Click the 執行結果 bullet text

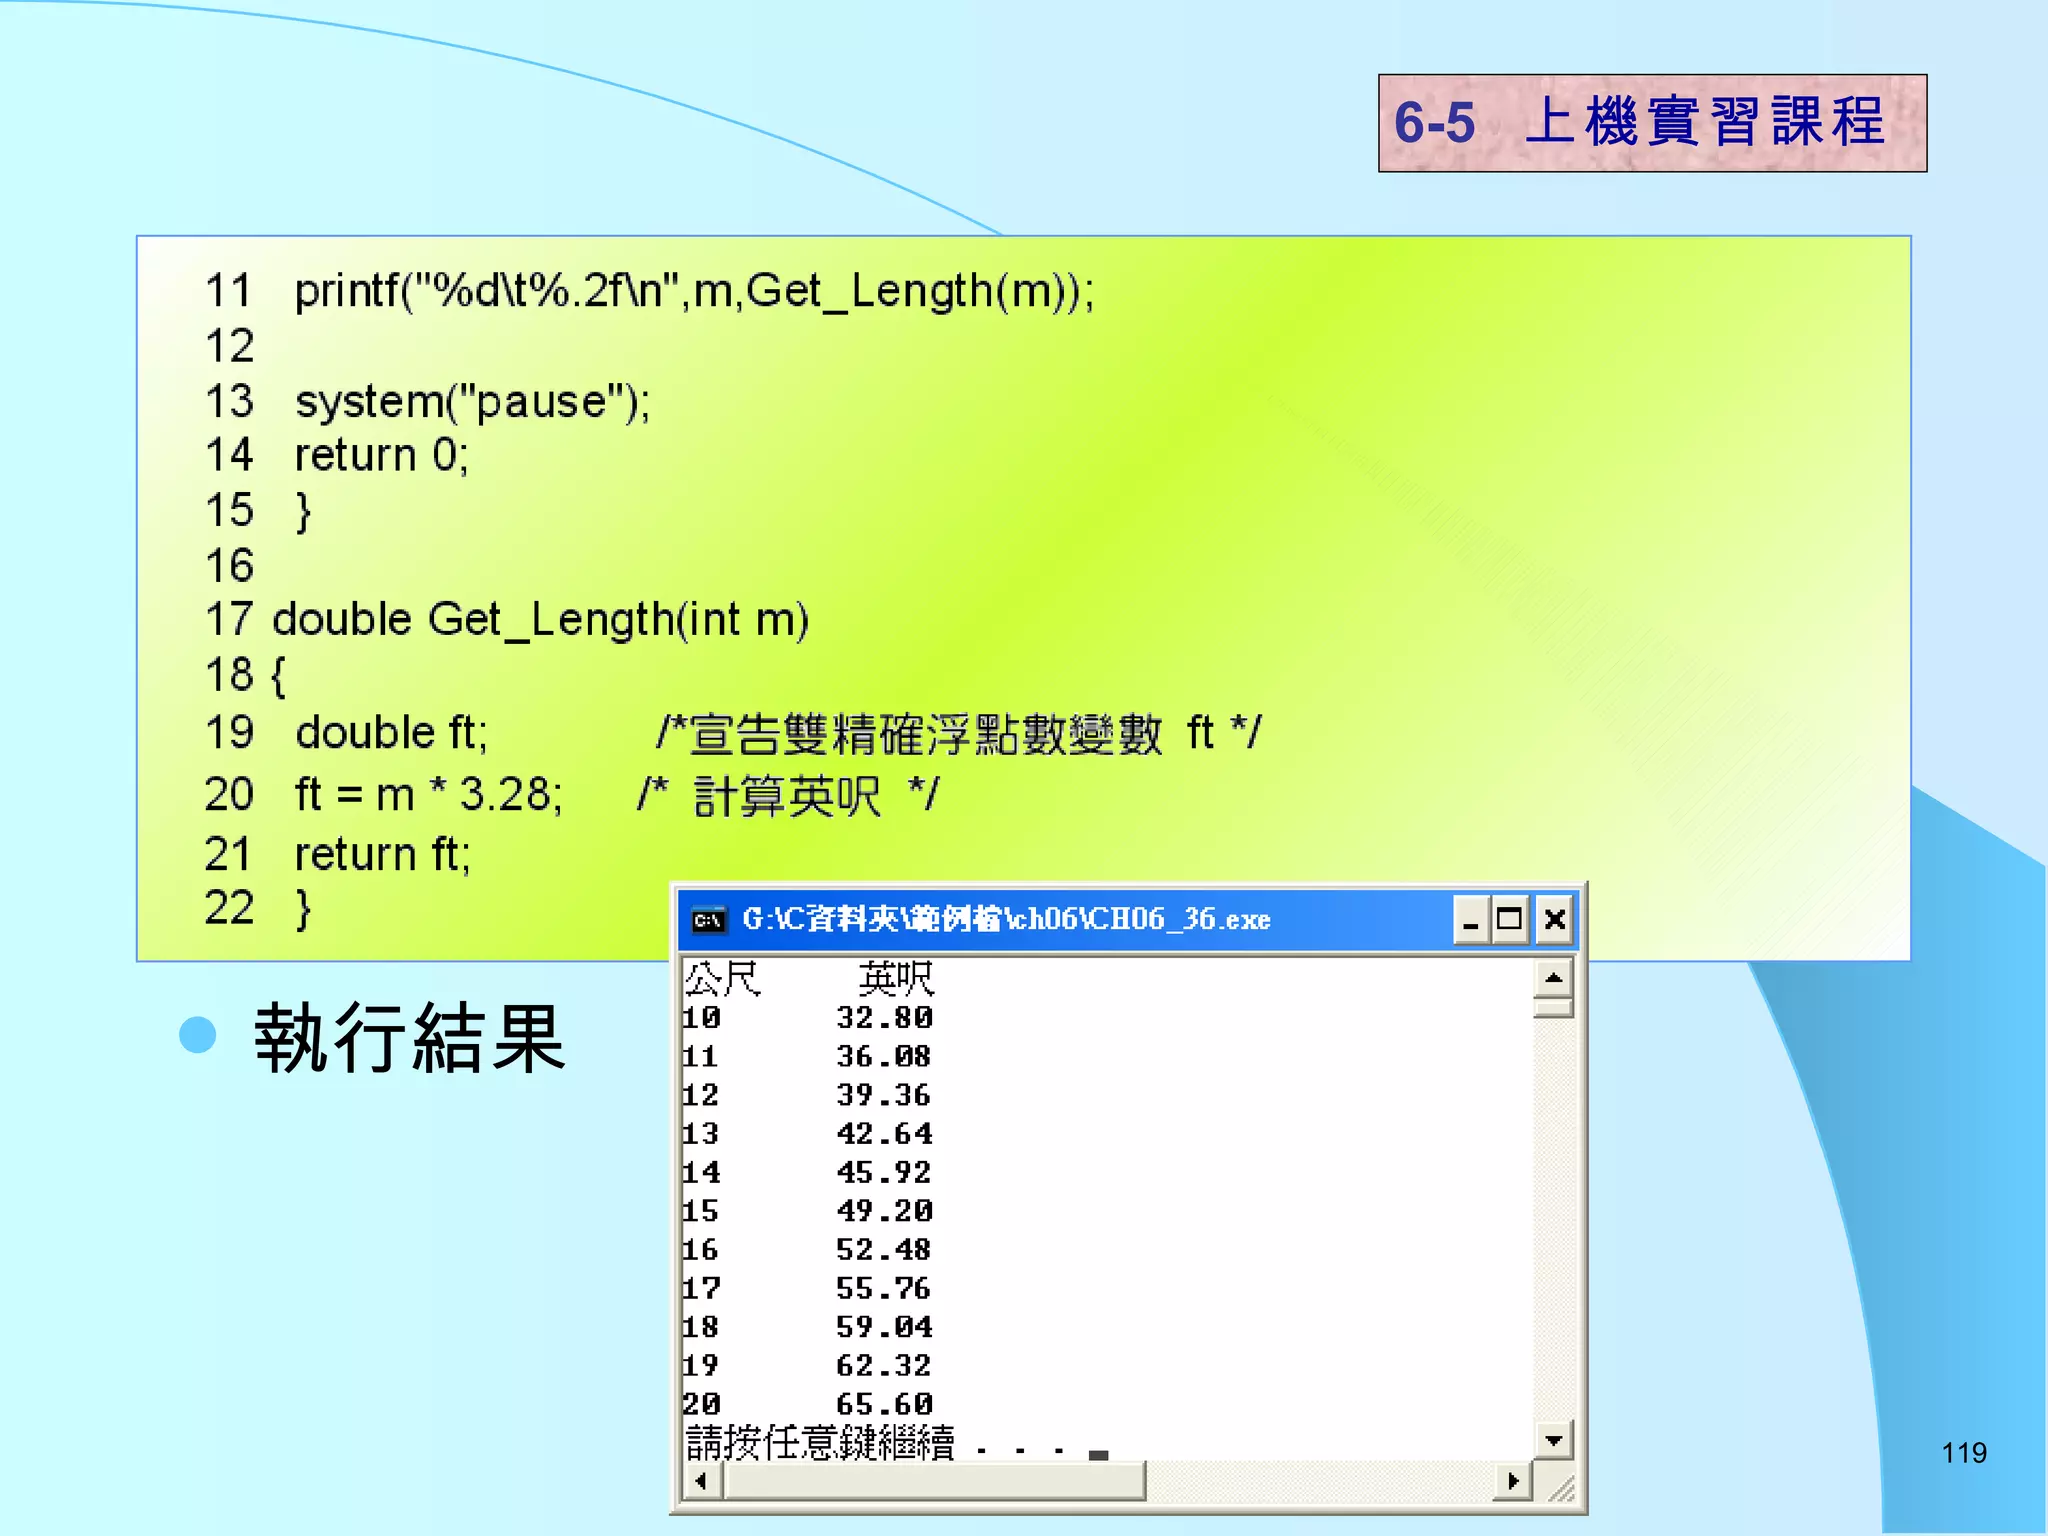[410, 1039]
